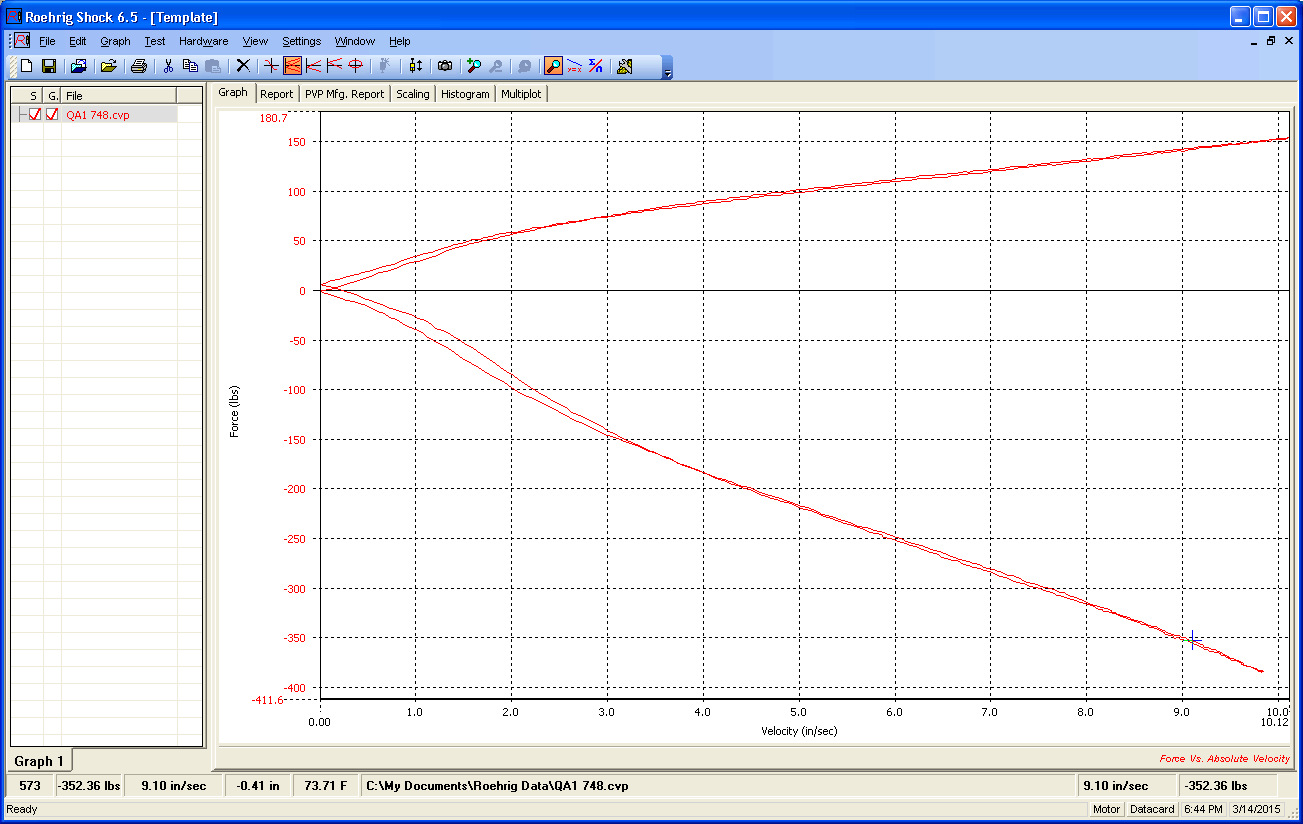Click the black X delete icon

click(242, 66)
